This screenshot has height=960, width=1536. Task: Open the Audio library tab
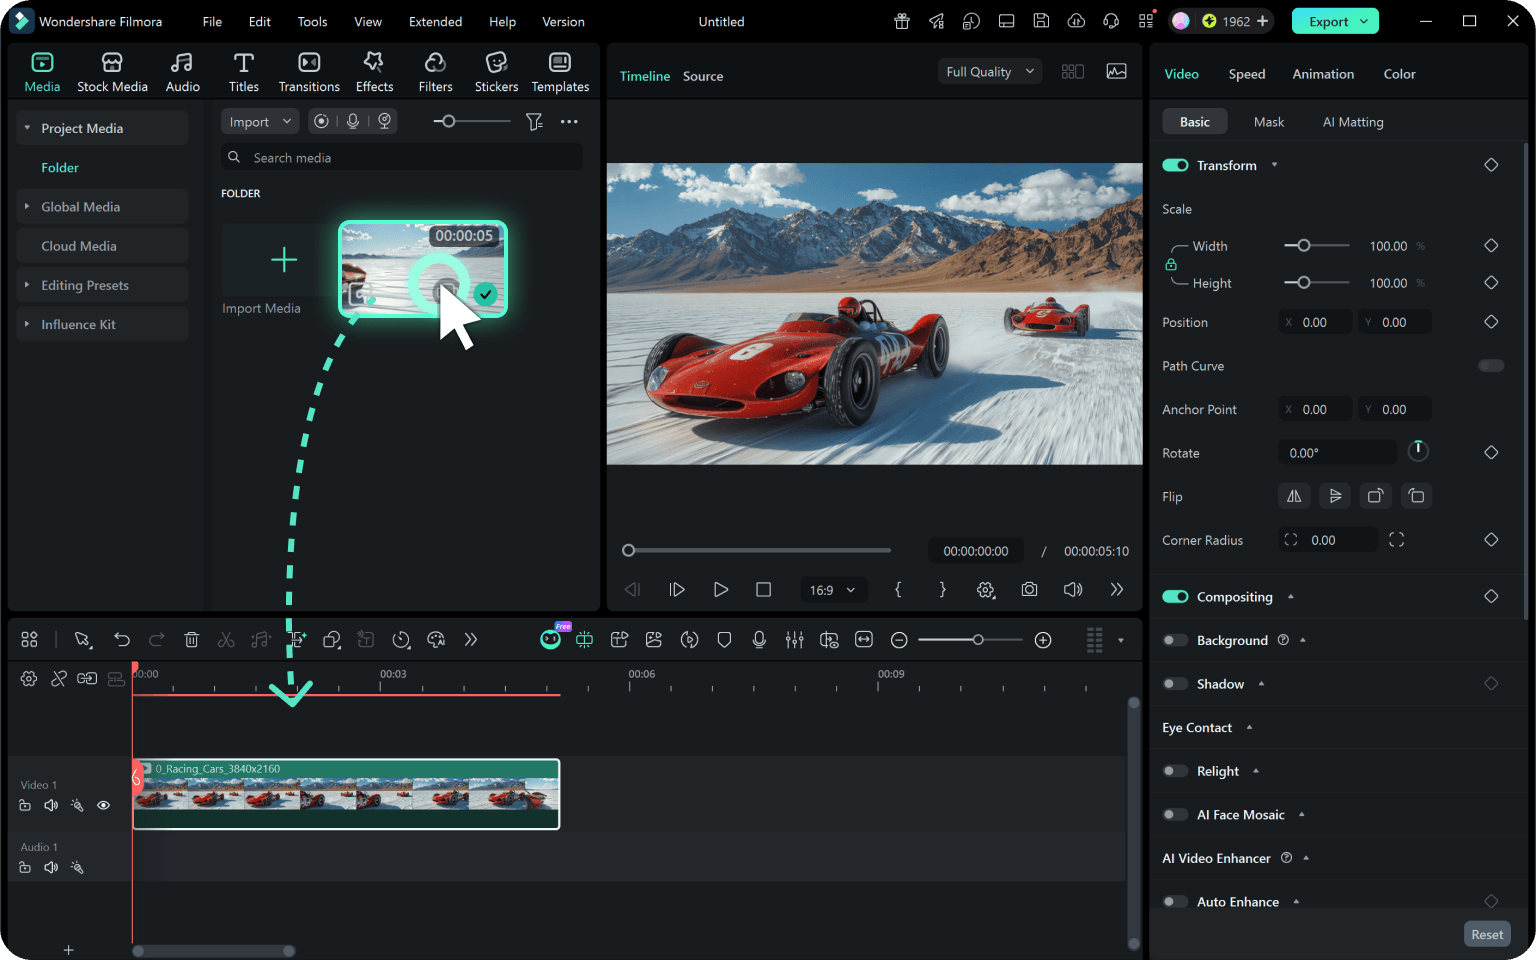(182, 73)
